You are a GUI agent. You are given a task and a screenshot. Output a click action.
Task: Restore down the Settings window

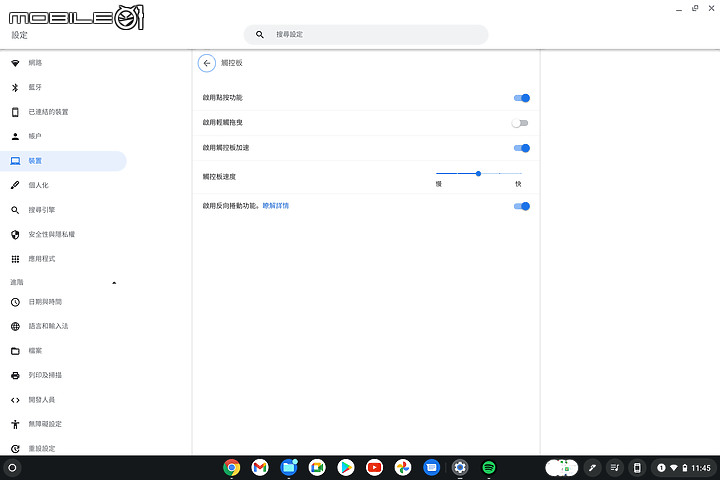[695, 8]
